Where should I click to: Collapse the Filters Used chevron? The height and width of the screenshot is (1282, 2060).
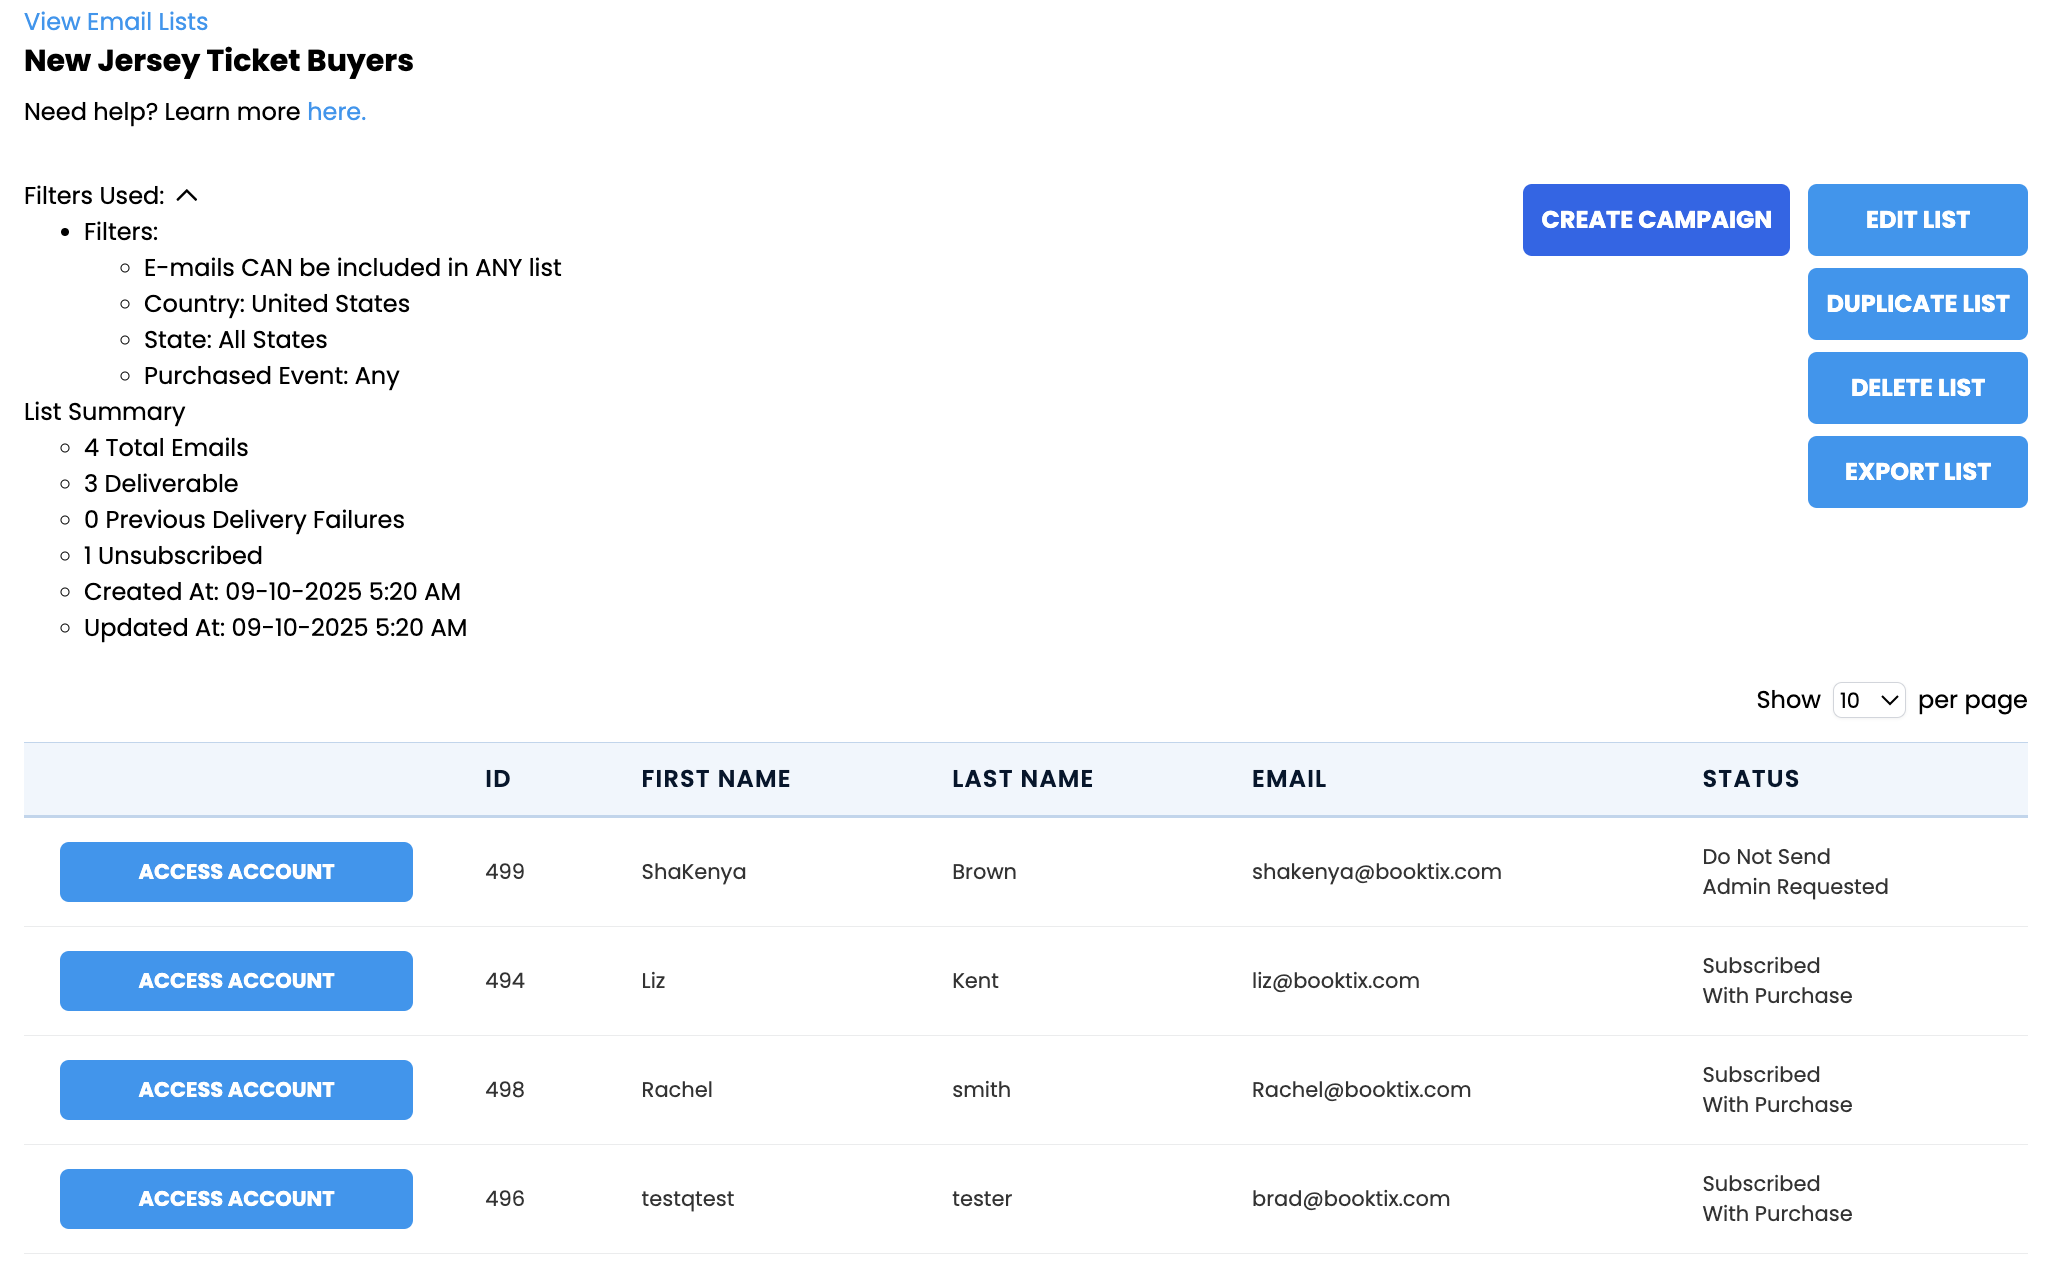(x=187, y=196)
